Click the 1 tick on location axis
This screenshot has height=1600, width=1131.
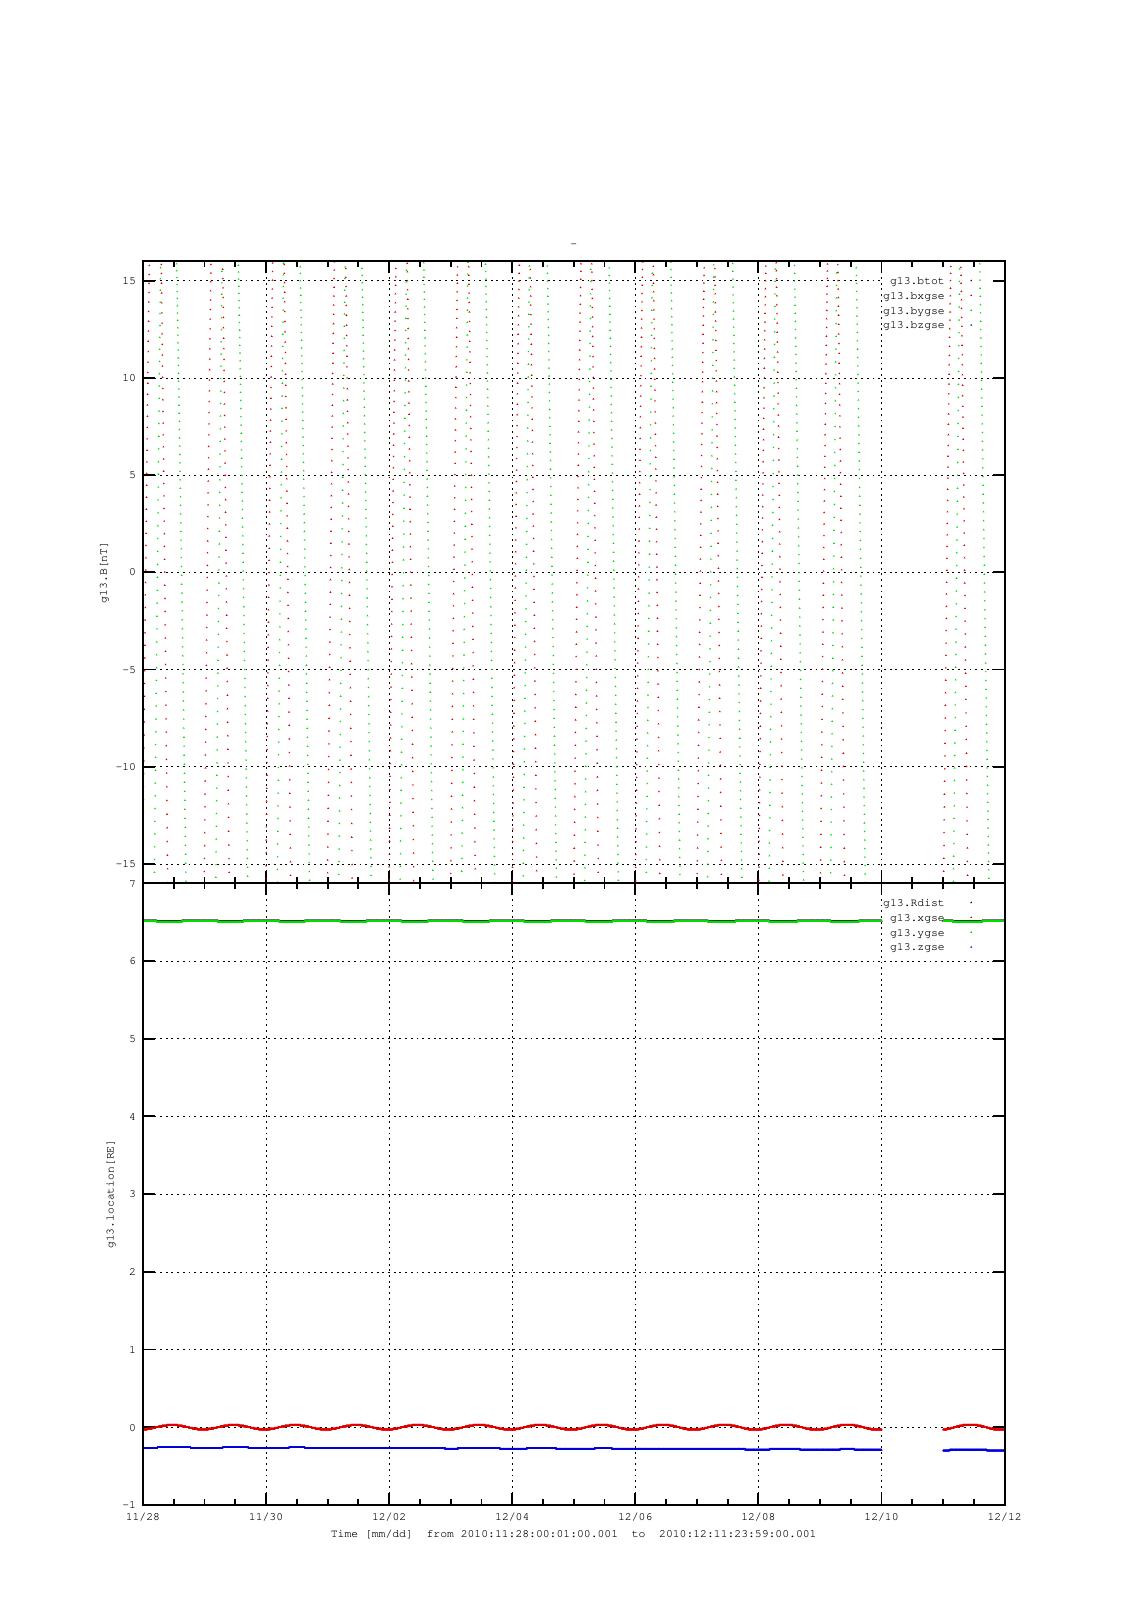tap(132, 1350)
